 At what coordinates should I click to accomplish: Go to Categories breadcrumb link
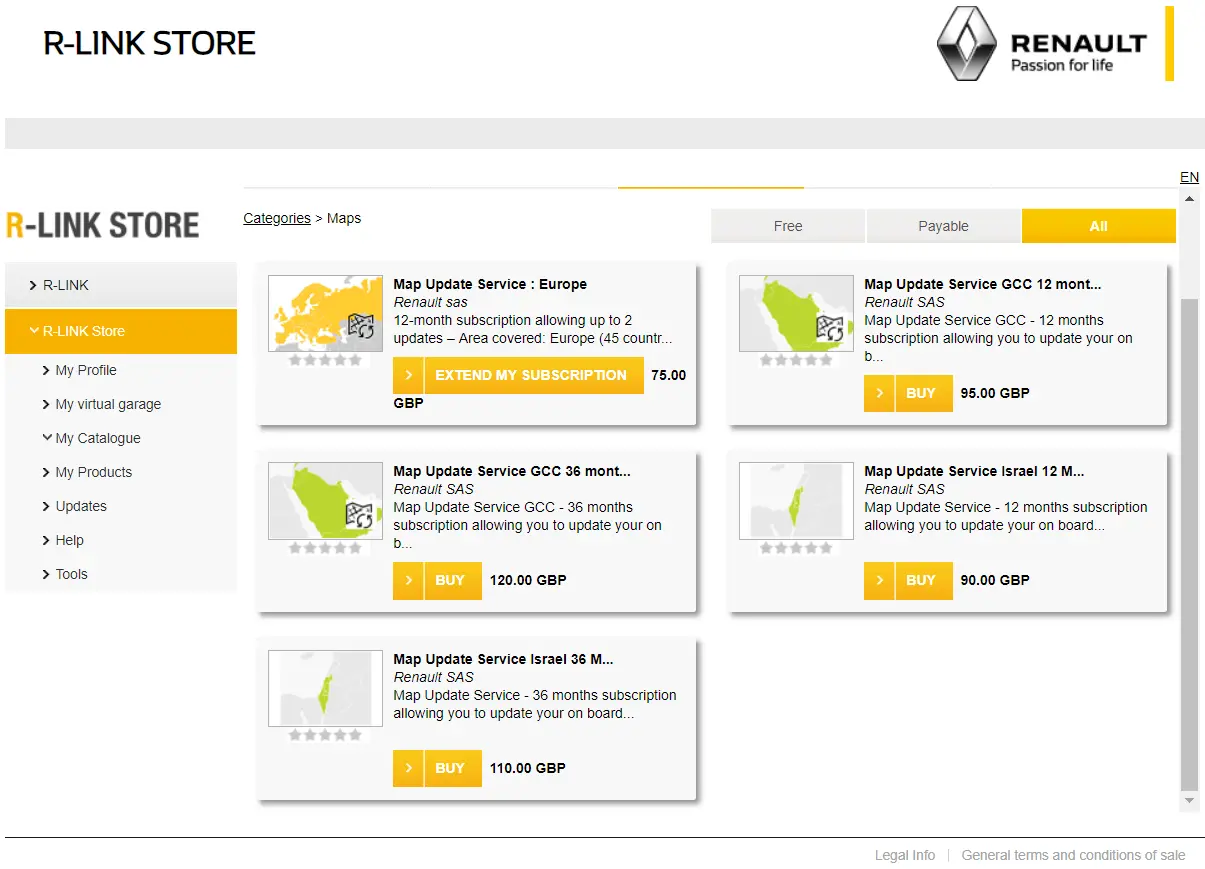point(277,218)
